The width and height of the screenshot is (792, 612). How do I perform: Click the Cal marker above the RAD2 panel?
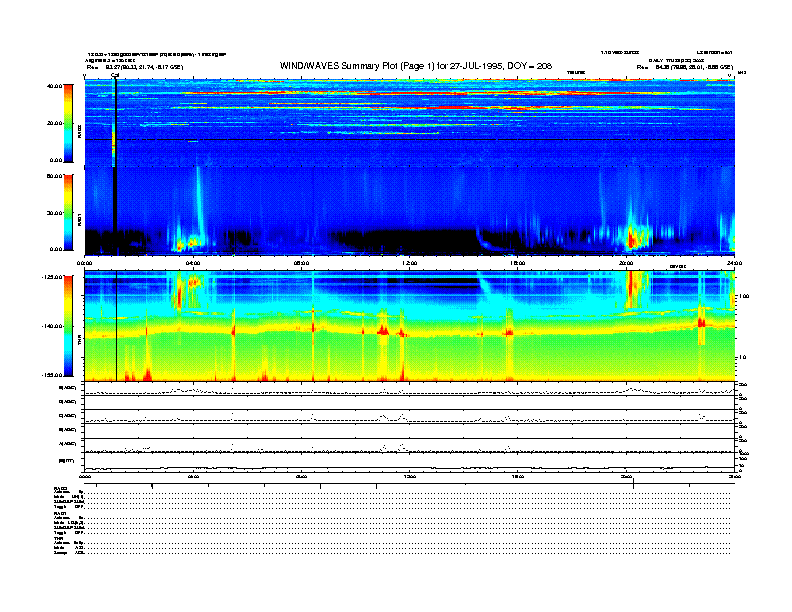point(115,76)
